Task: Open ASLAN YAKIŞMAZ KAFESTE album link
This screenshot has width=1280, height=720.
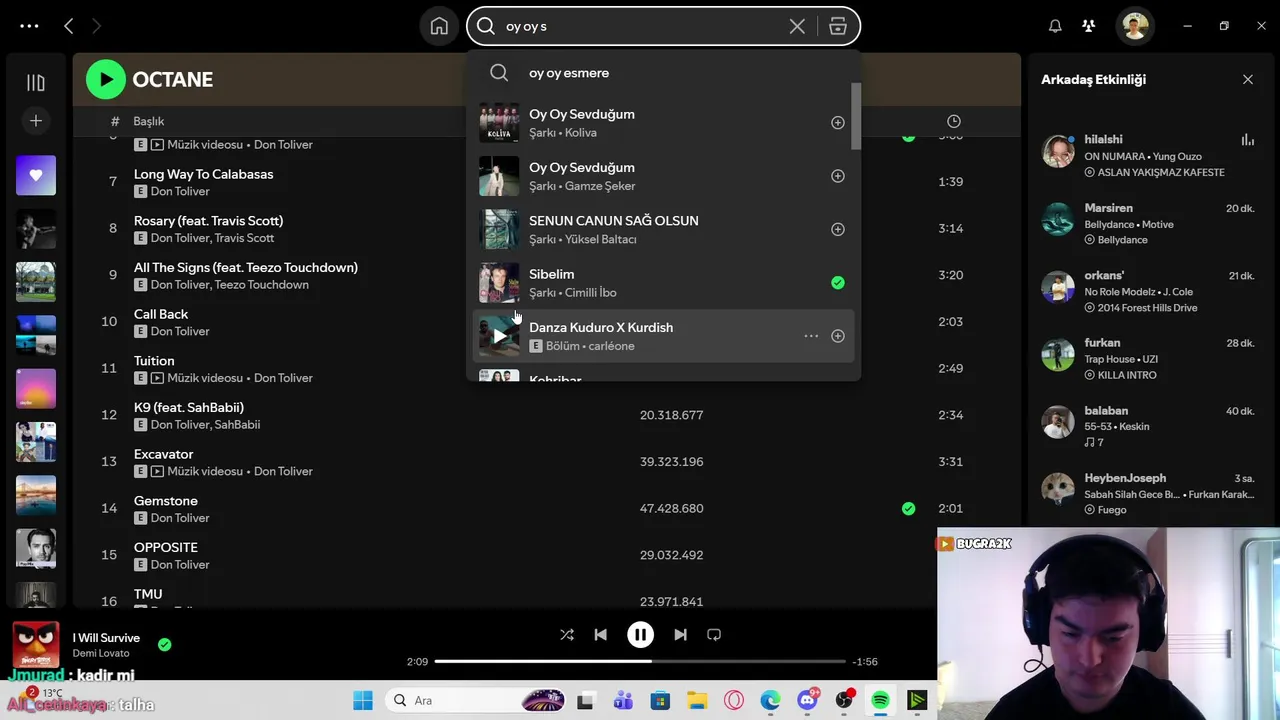Action: coord(1161,172)
